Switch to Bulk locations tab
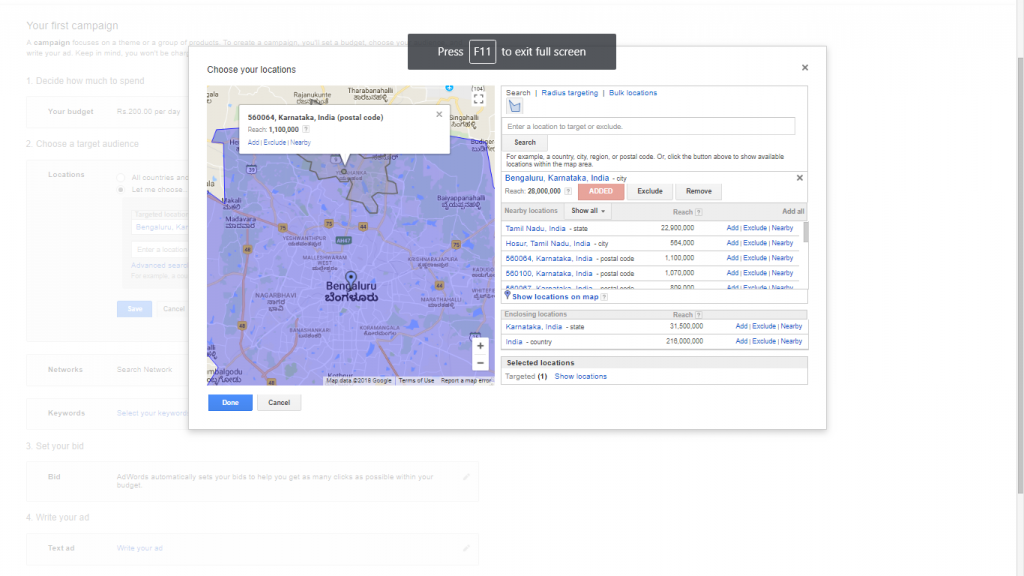The width and height of the screenshot is (1024, 576). pos(633,93)
